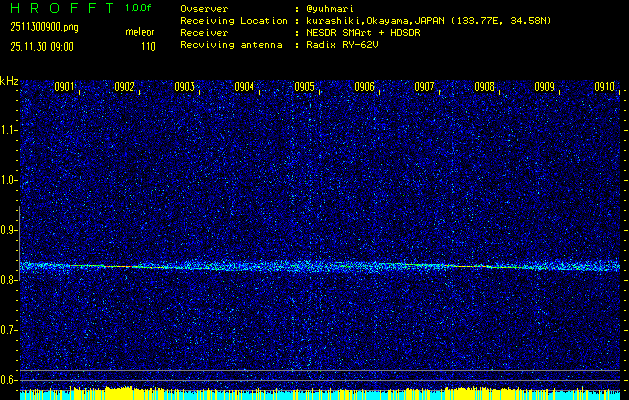Click the Observer label text
Image resolution: width=629 pixels, height=400 pixels.
coord(204,9)
